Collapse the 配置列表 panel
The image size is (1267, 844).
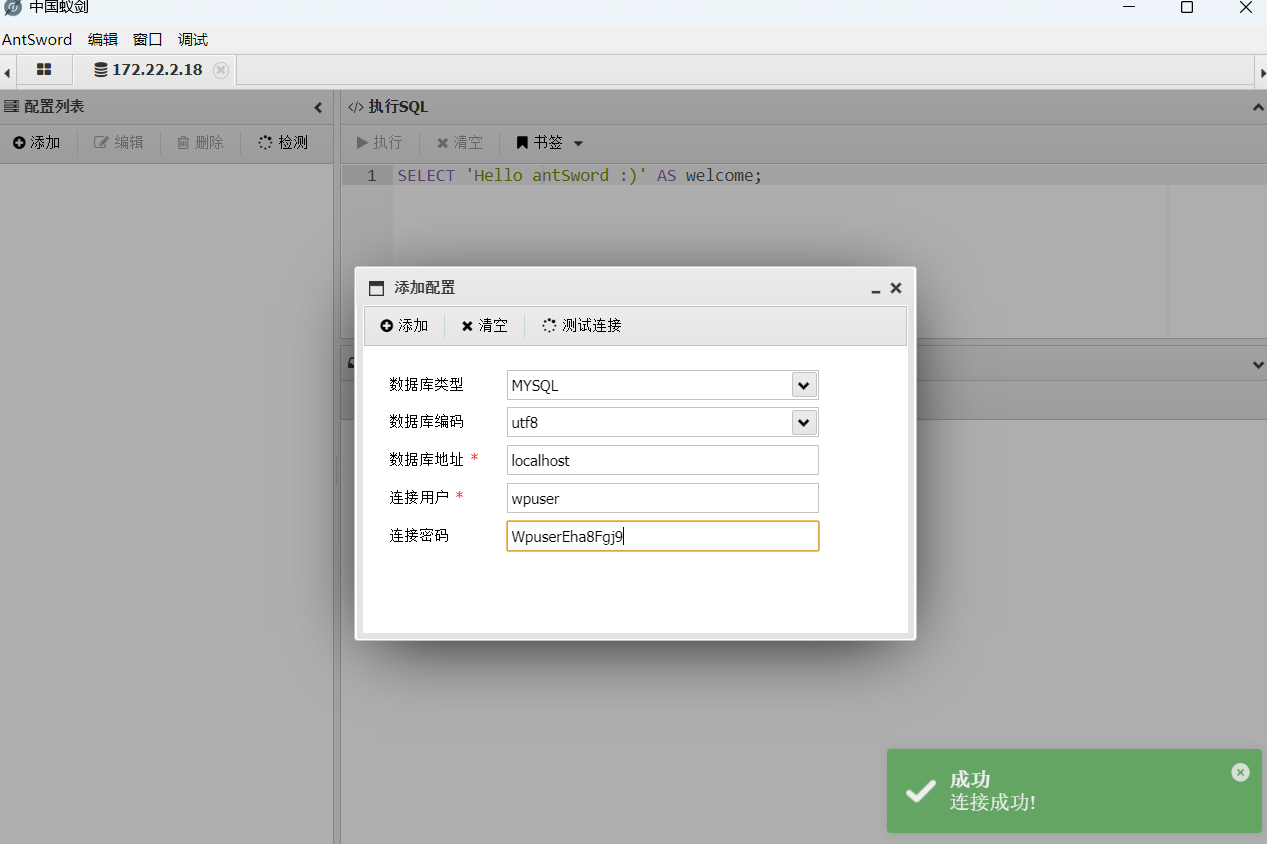pos(318,107)
